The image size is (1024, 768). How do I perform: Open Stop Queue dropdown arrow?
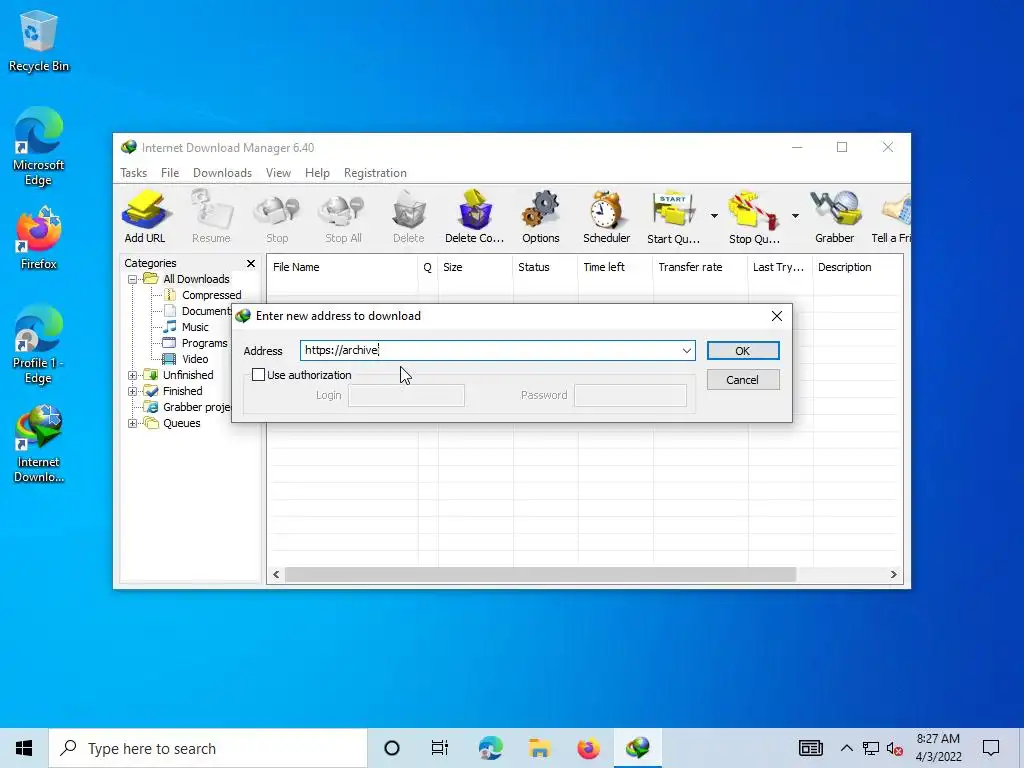pos(795,216)
